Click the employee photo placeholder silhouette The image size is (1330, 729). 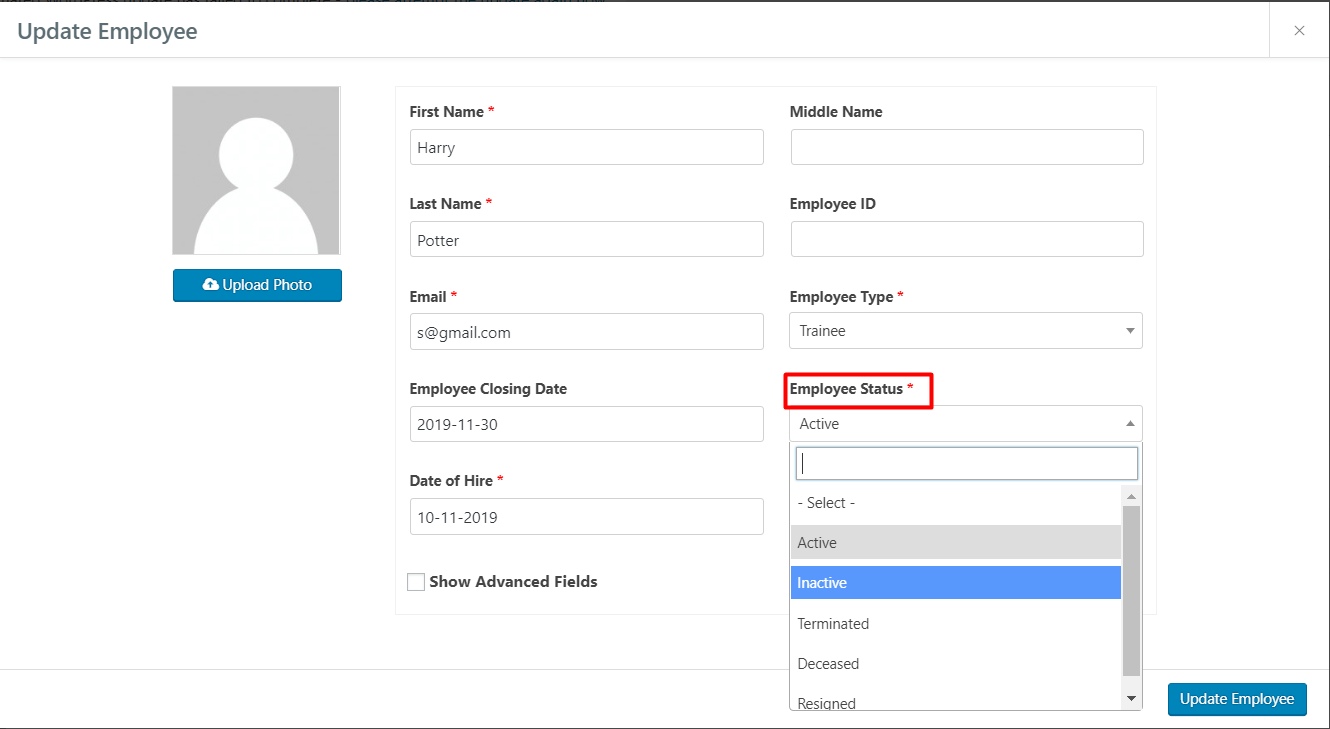click(x=256, y=170)
